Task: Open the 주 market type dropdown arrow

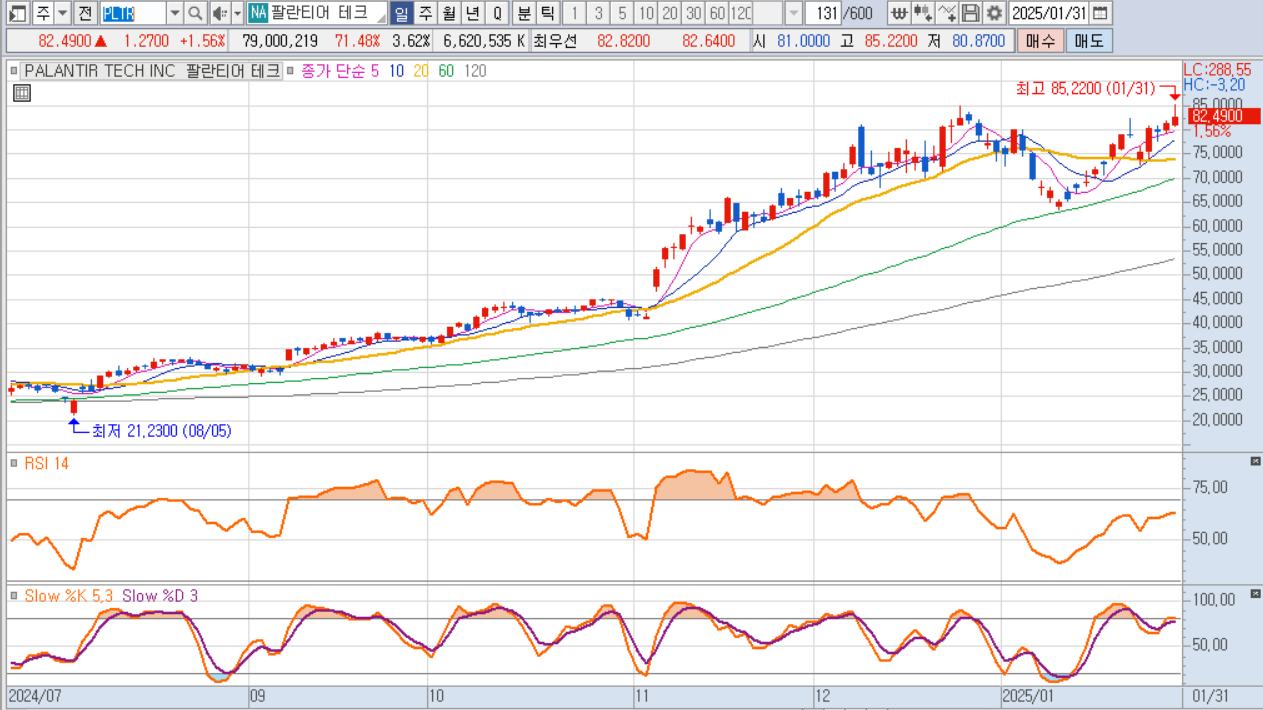Action: [x=63, y=13]
